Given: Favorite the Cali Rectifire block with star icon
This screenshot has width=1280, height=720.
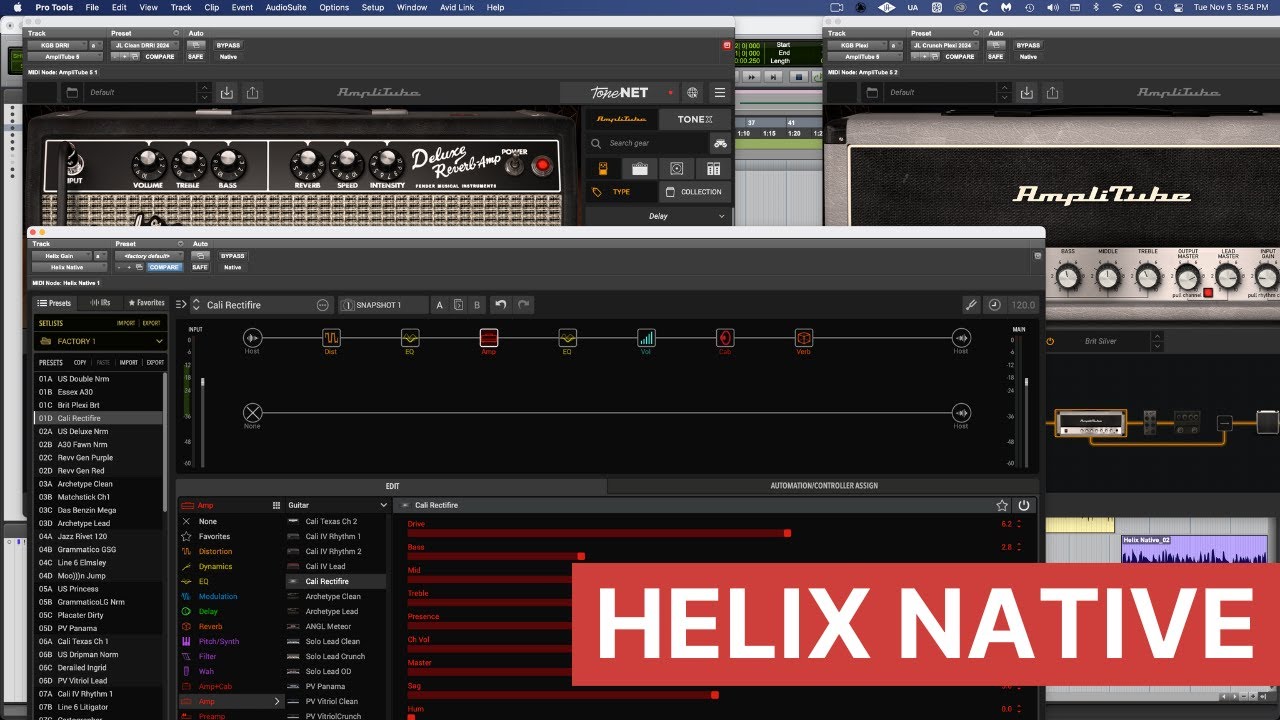Looking at the screenshot, I should 1002,505.
